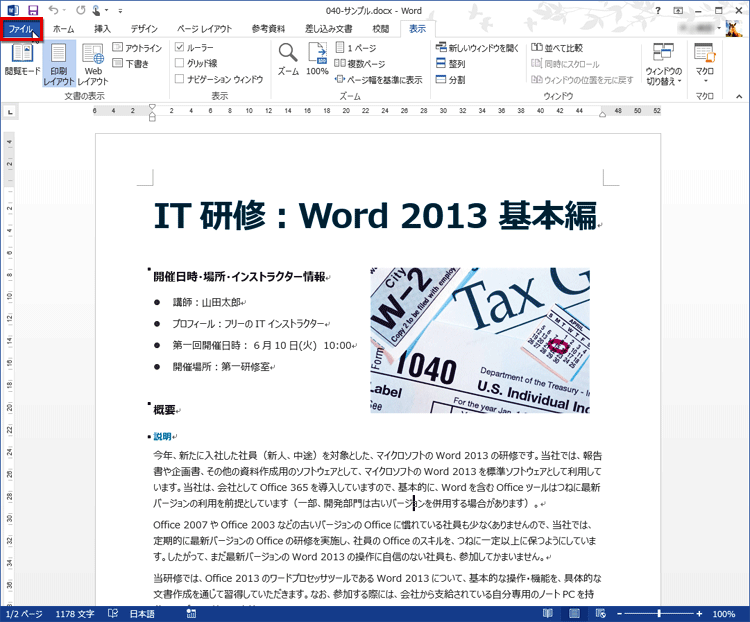Click the Redo icon in quick access toolbar
The height and width of the screenshot is (622, 750).
click(x=80, y=10)
